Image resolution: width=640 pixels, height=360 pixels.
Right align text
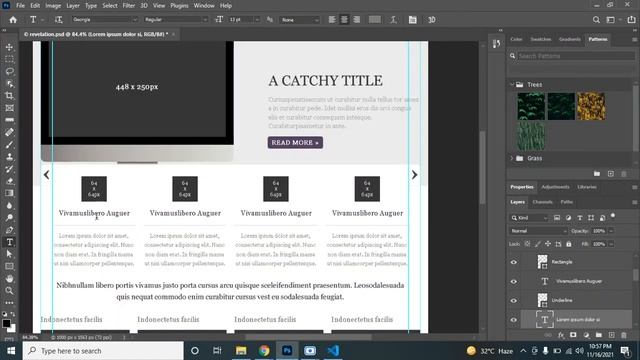click(356, 20)
